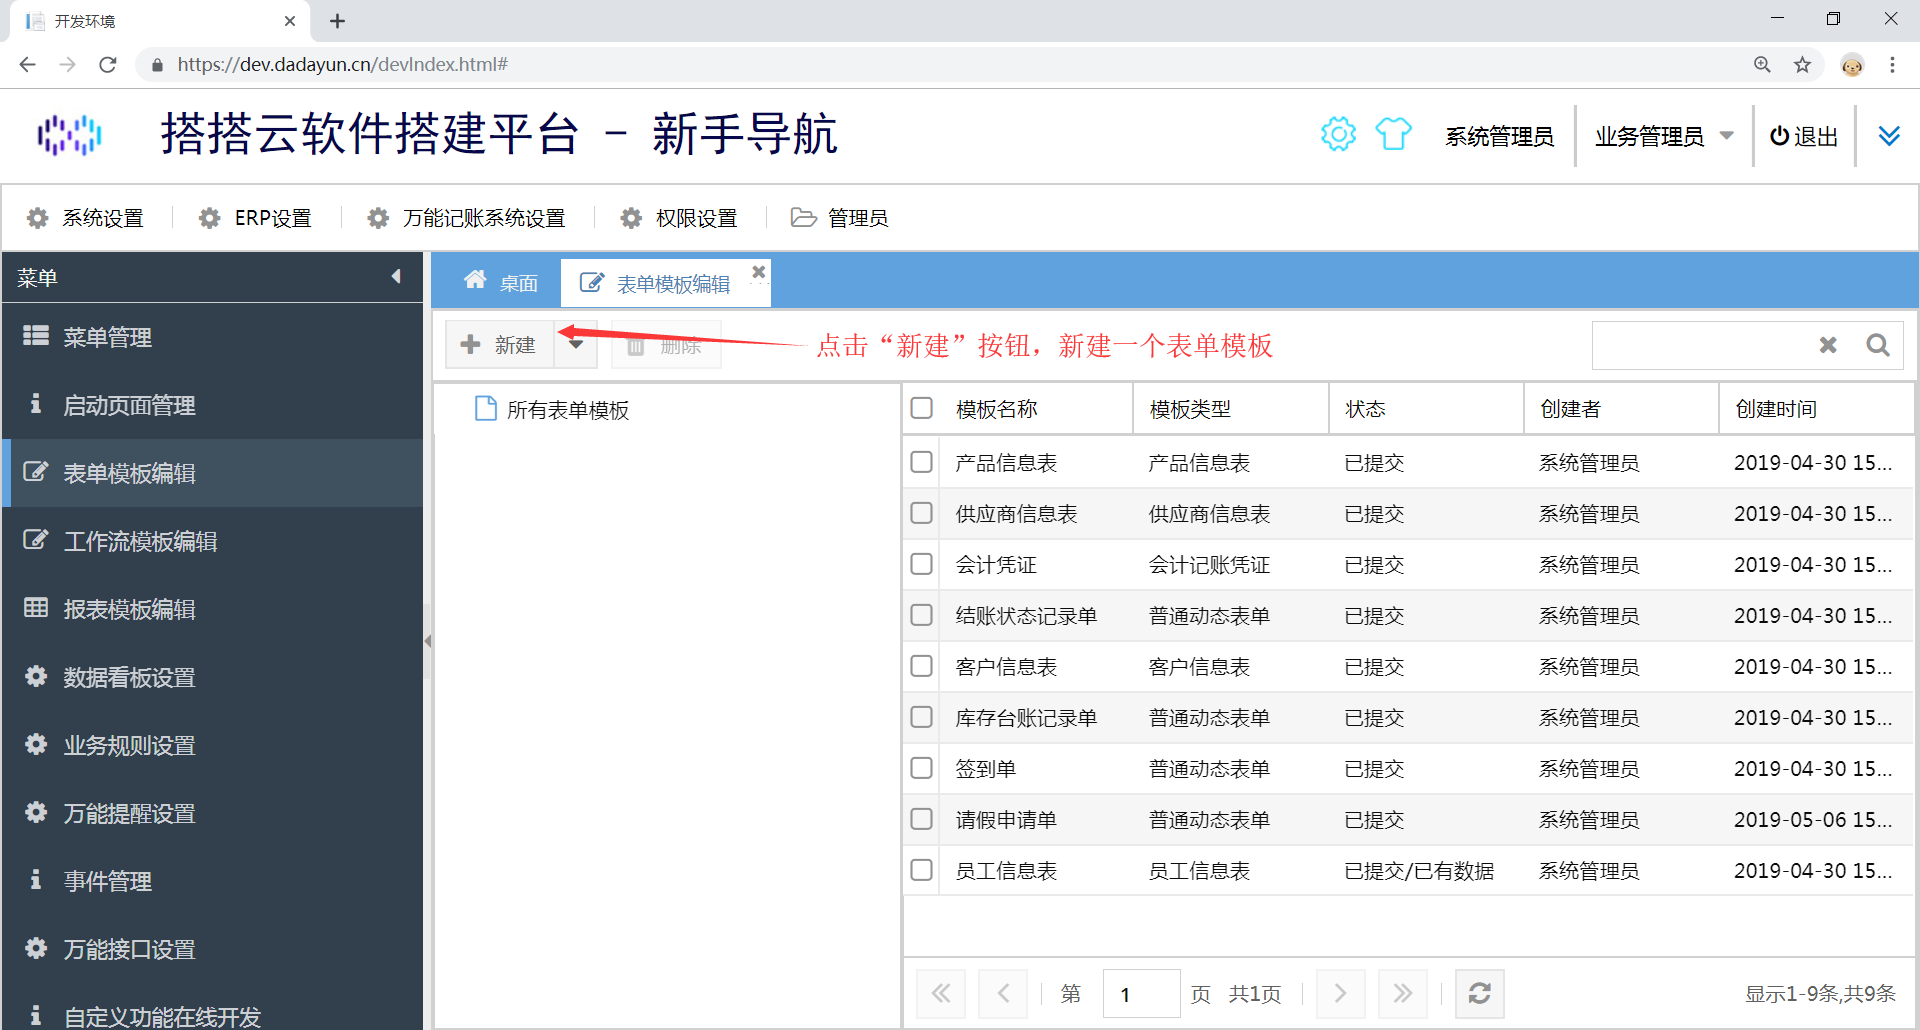Open the 万能记账系统设置 menu
Viewport: 1920px width, 1030px height.
[466, 218]
